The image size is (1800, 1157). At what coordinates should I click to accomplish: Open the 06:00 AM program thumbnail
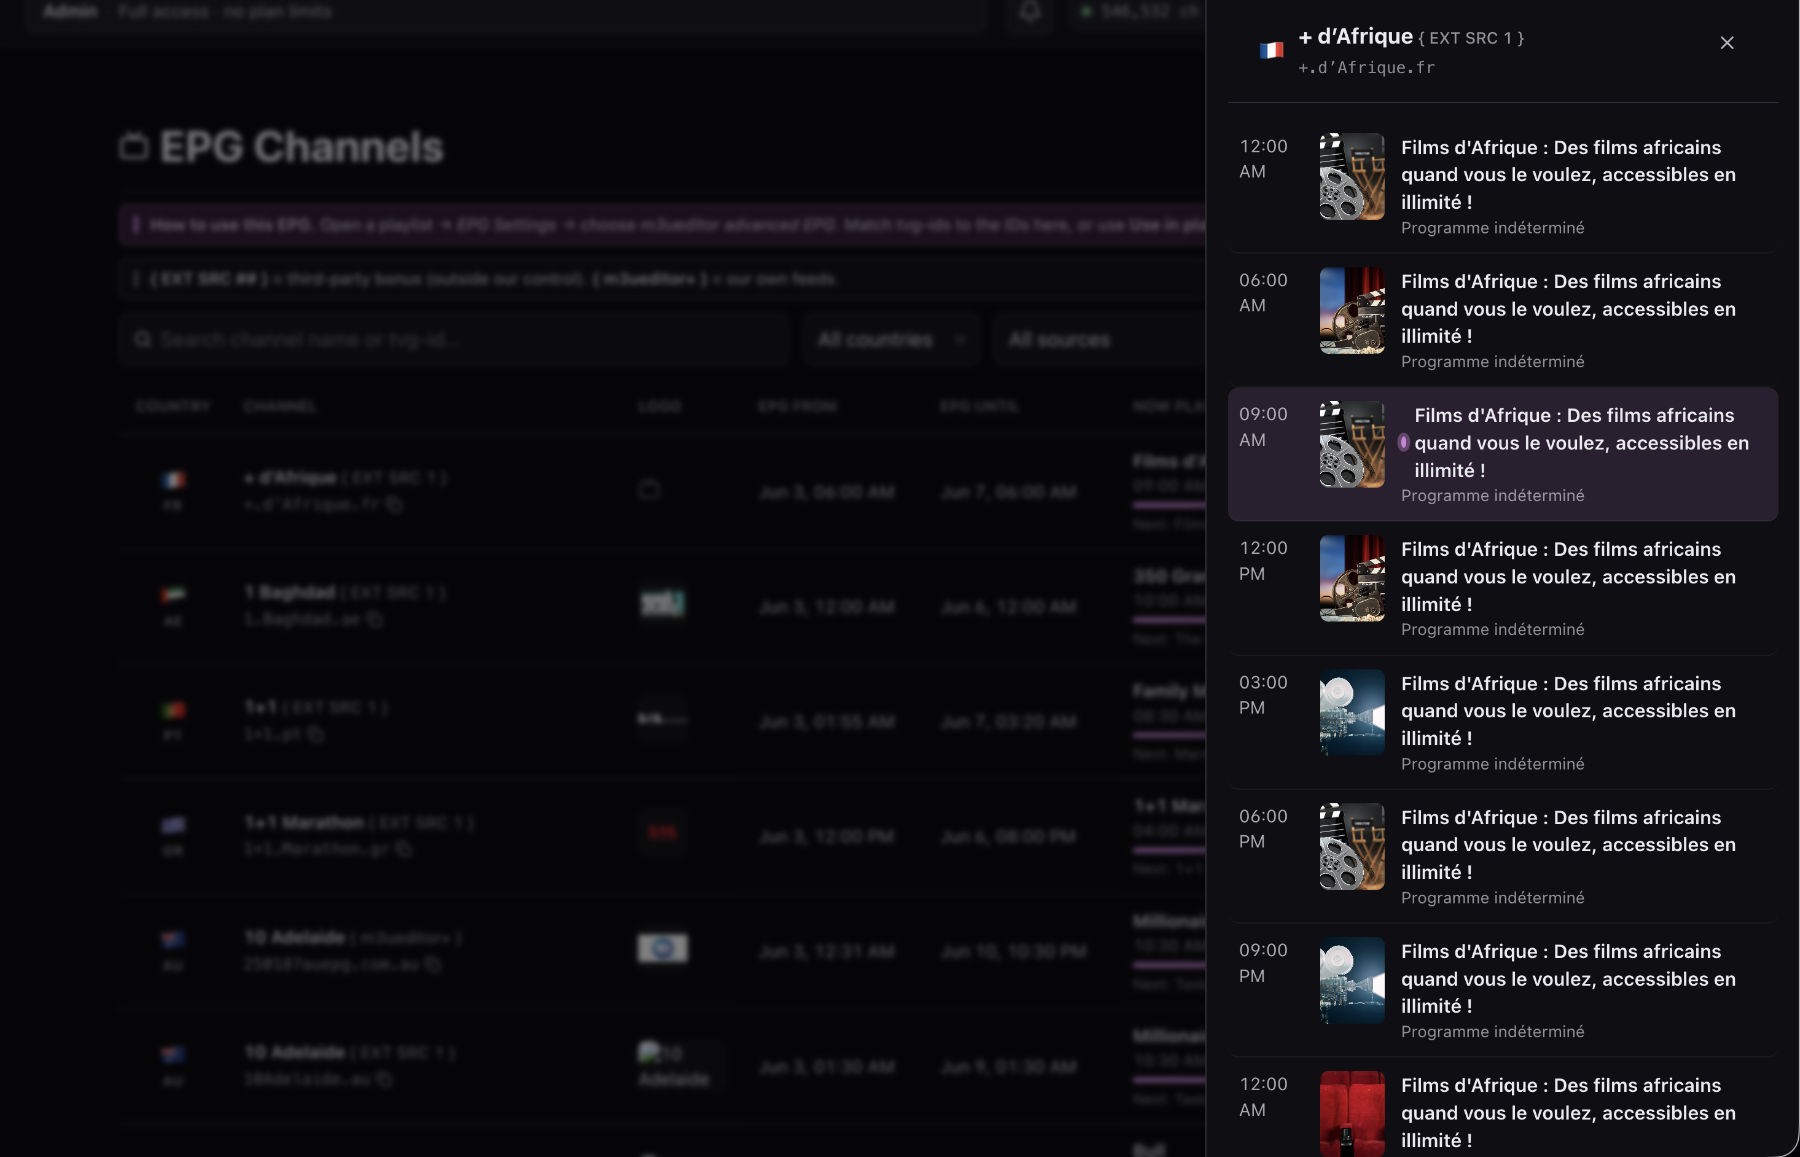1352,311
